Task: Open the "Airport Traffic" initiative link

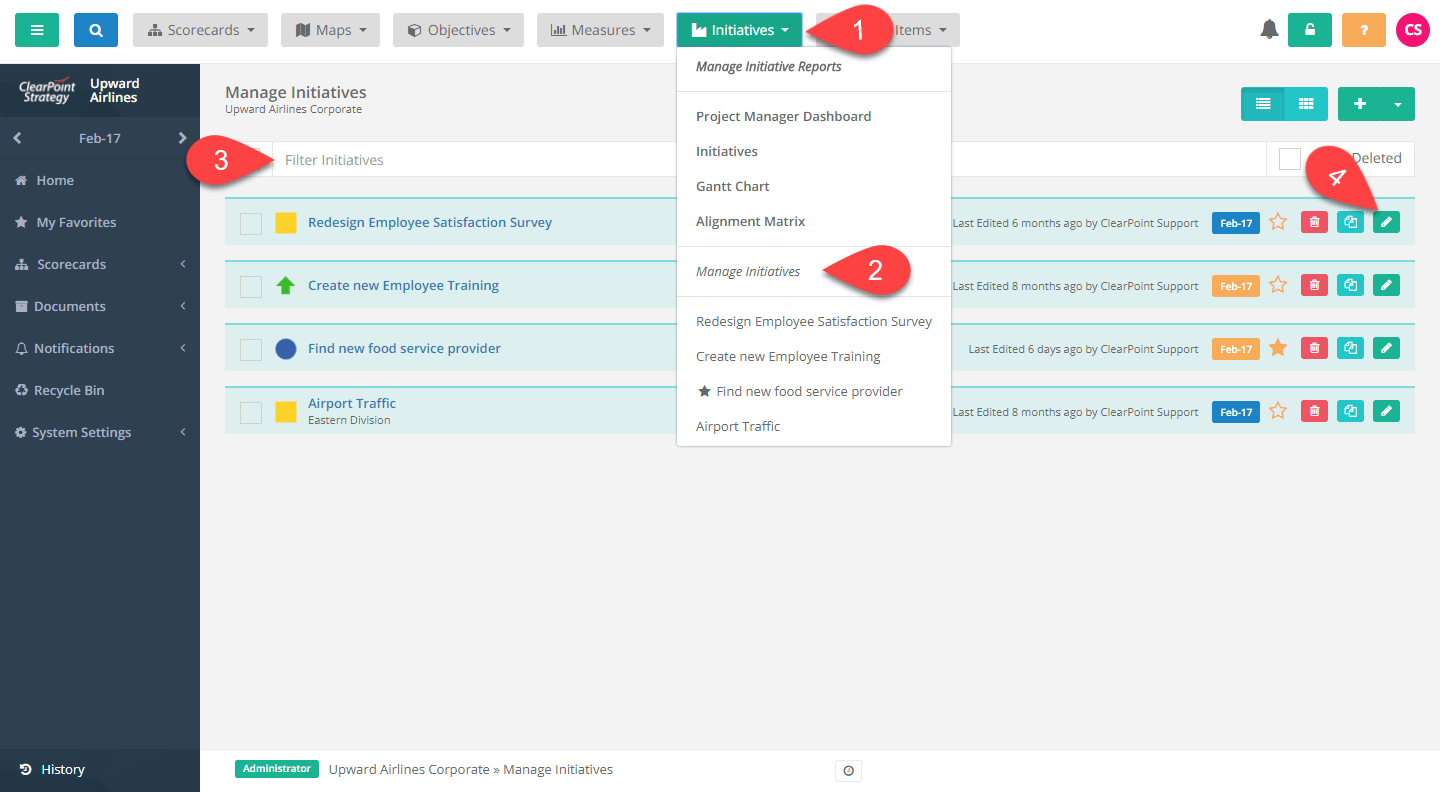Action: (x=351, y=403)
